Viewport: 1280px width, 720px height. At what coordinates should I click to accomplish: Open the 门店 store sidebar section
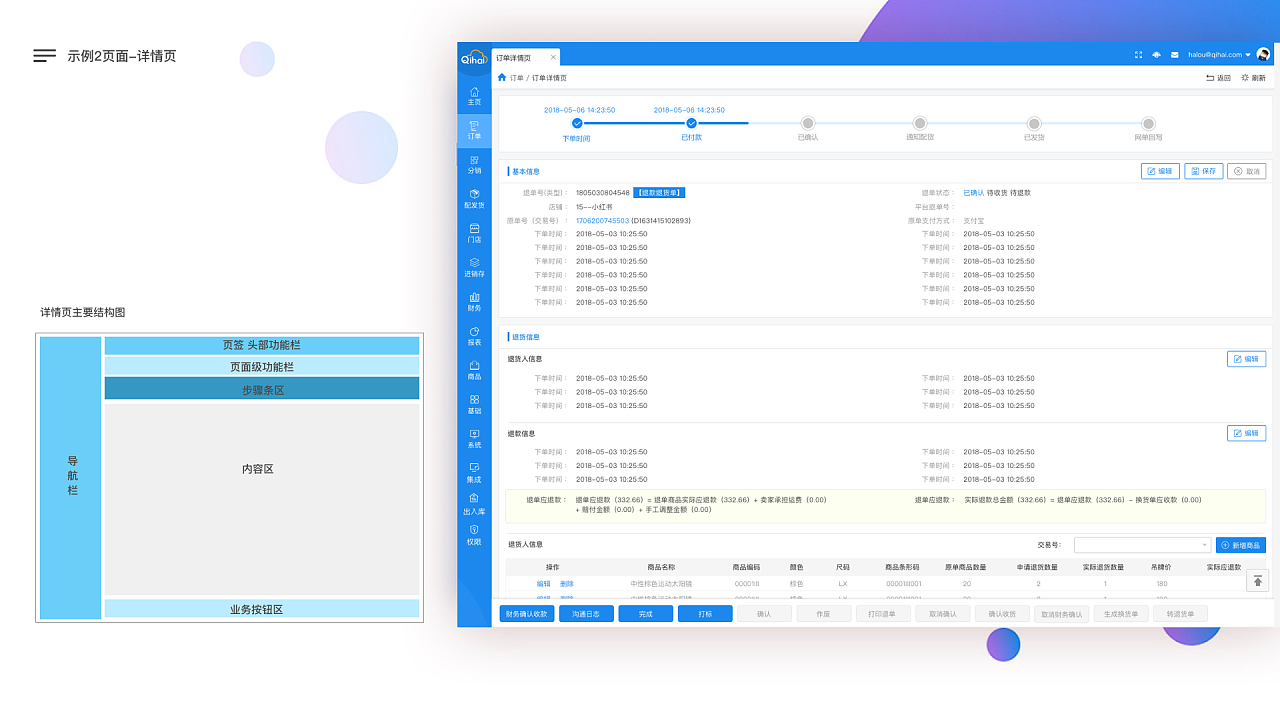pos(474,234)
